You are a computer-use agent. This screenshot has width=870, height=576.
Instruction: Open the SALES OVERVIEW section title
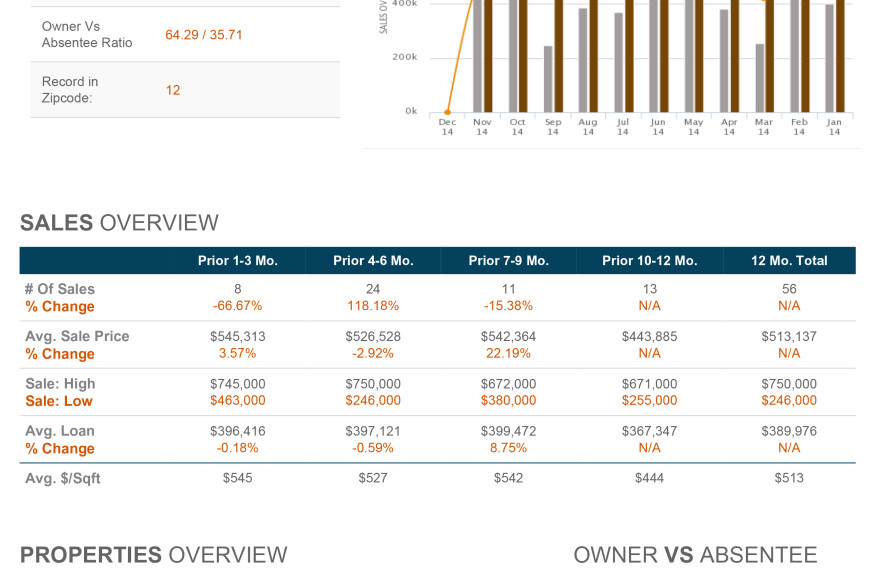pyautogui.click(x=120, y=223)
